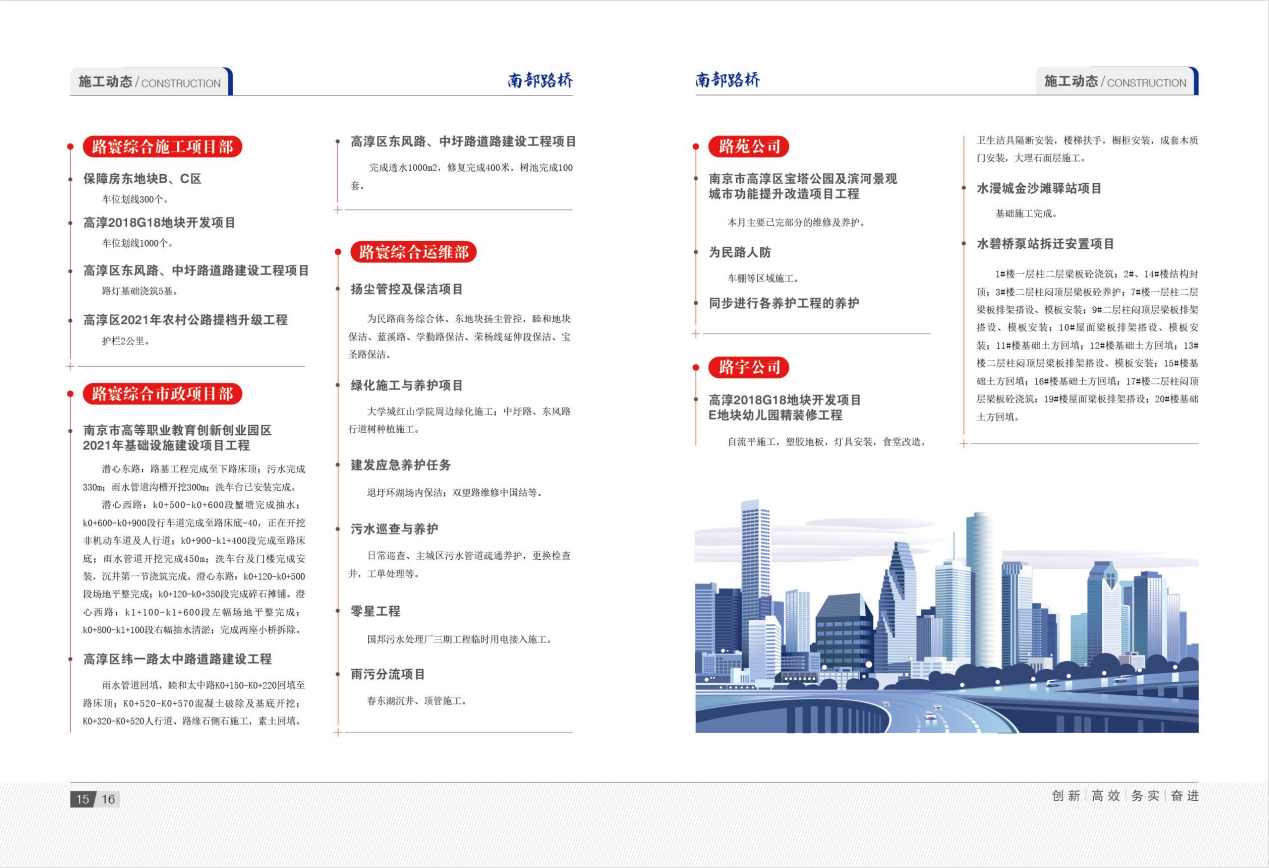Select the 绿化施工与养护项目 heading
Viewport: 1269px width, 868px height.
click(x=406, y=385)
